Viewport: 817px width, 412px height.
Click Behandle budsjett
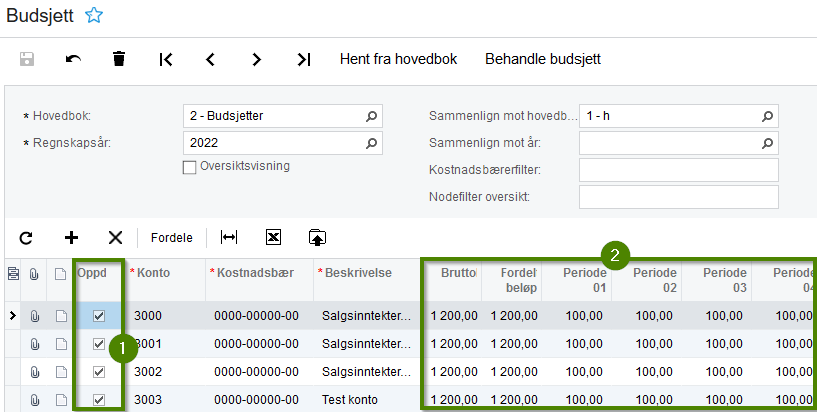pos(542,59)
